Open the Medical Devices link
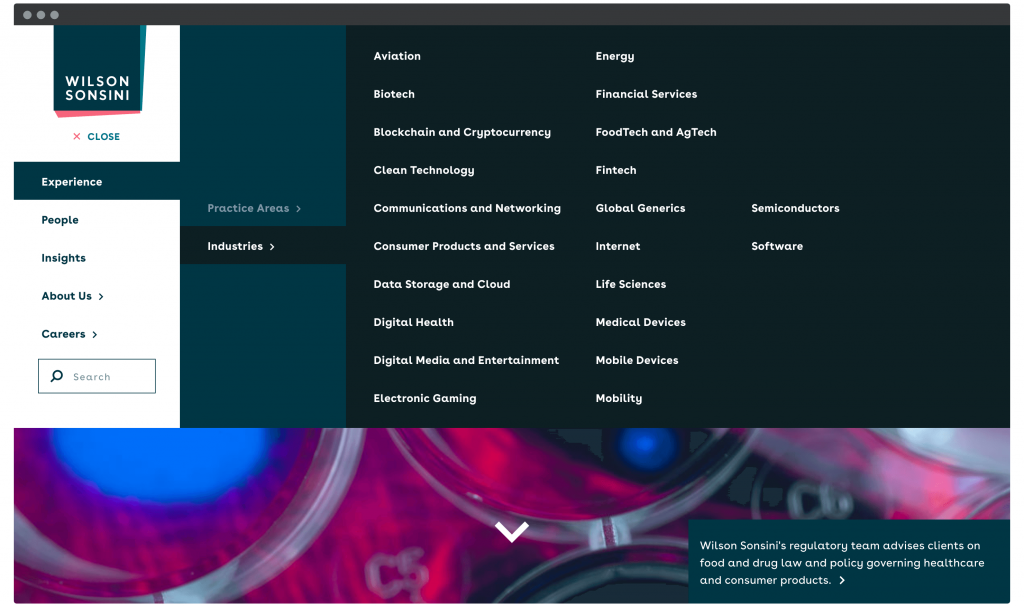1024x607 pixels. pyautogui.click(x=641, y=322)
